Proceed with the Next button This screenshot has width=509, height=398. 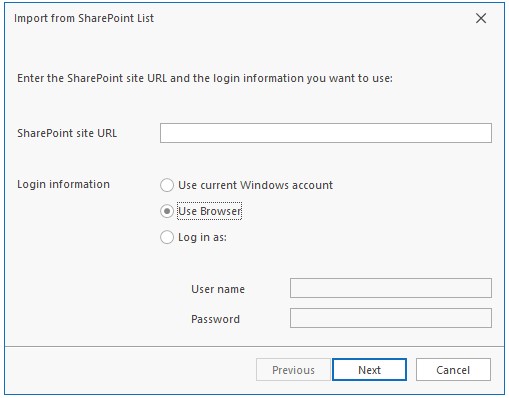tap(369, 370)
